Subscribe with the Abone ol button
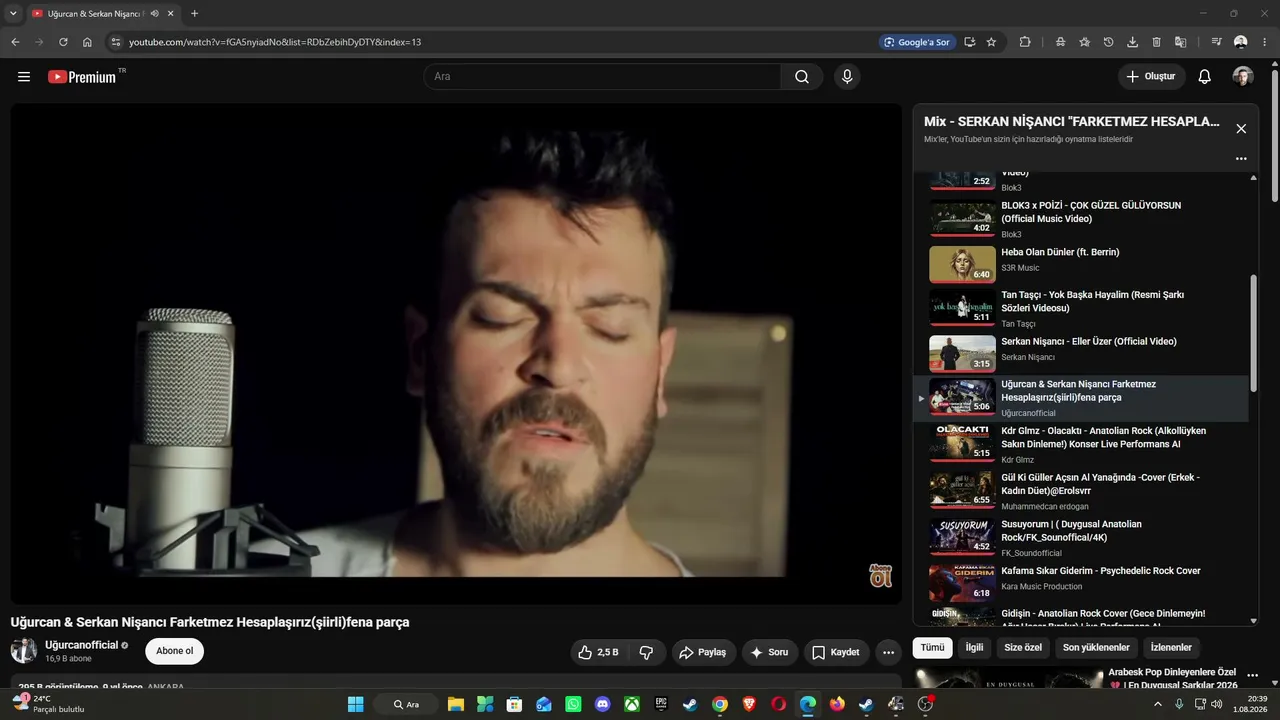The image size is (1280, 720). click(175, 651)
